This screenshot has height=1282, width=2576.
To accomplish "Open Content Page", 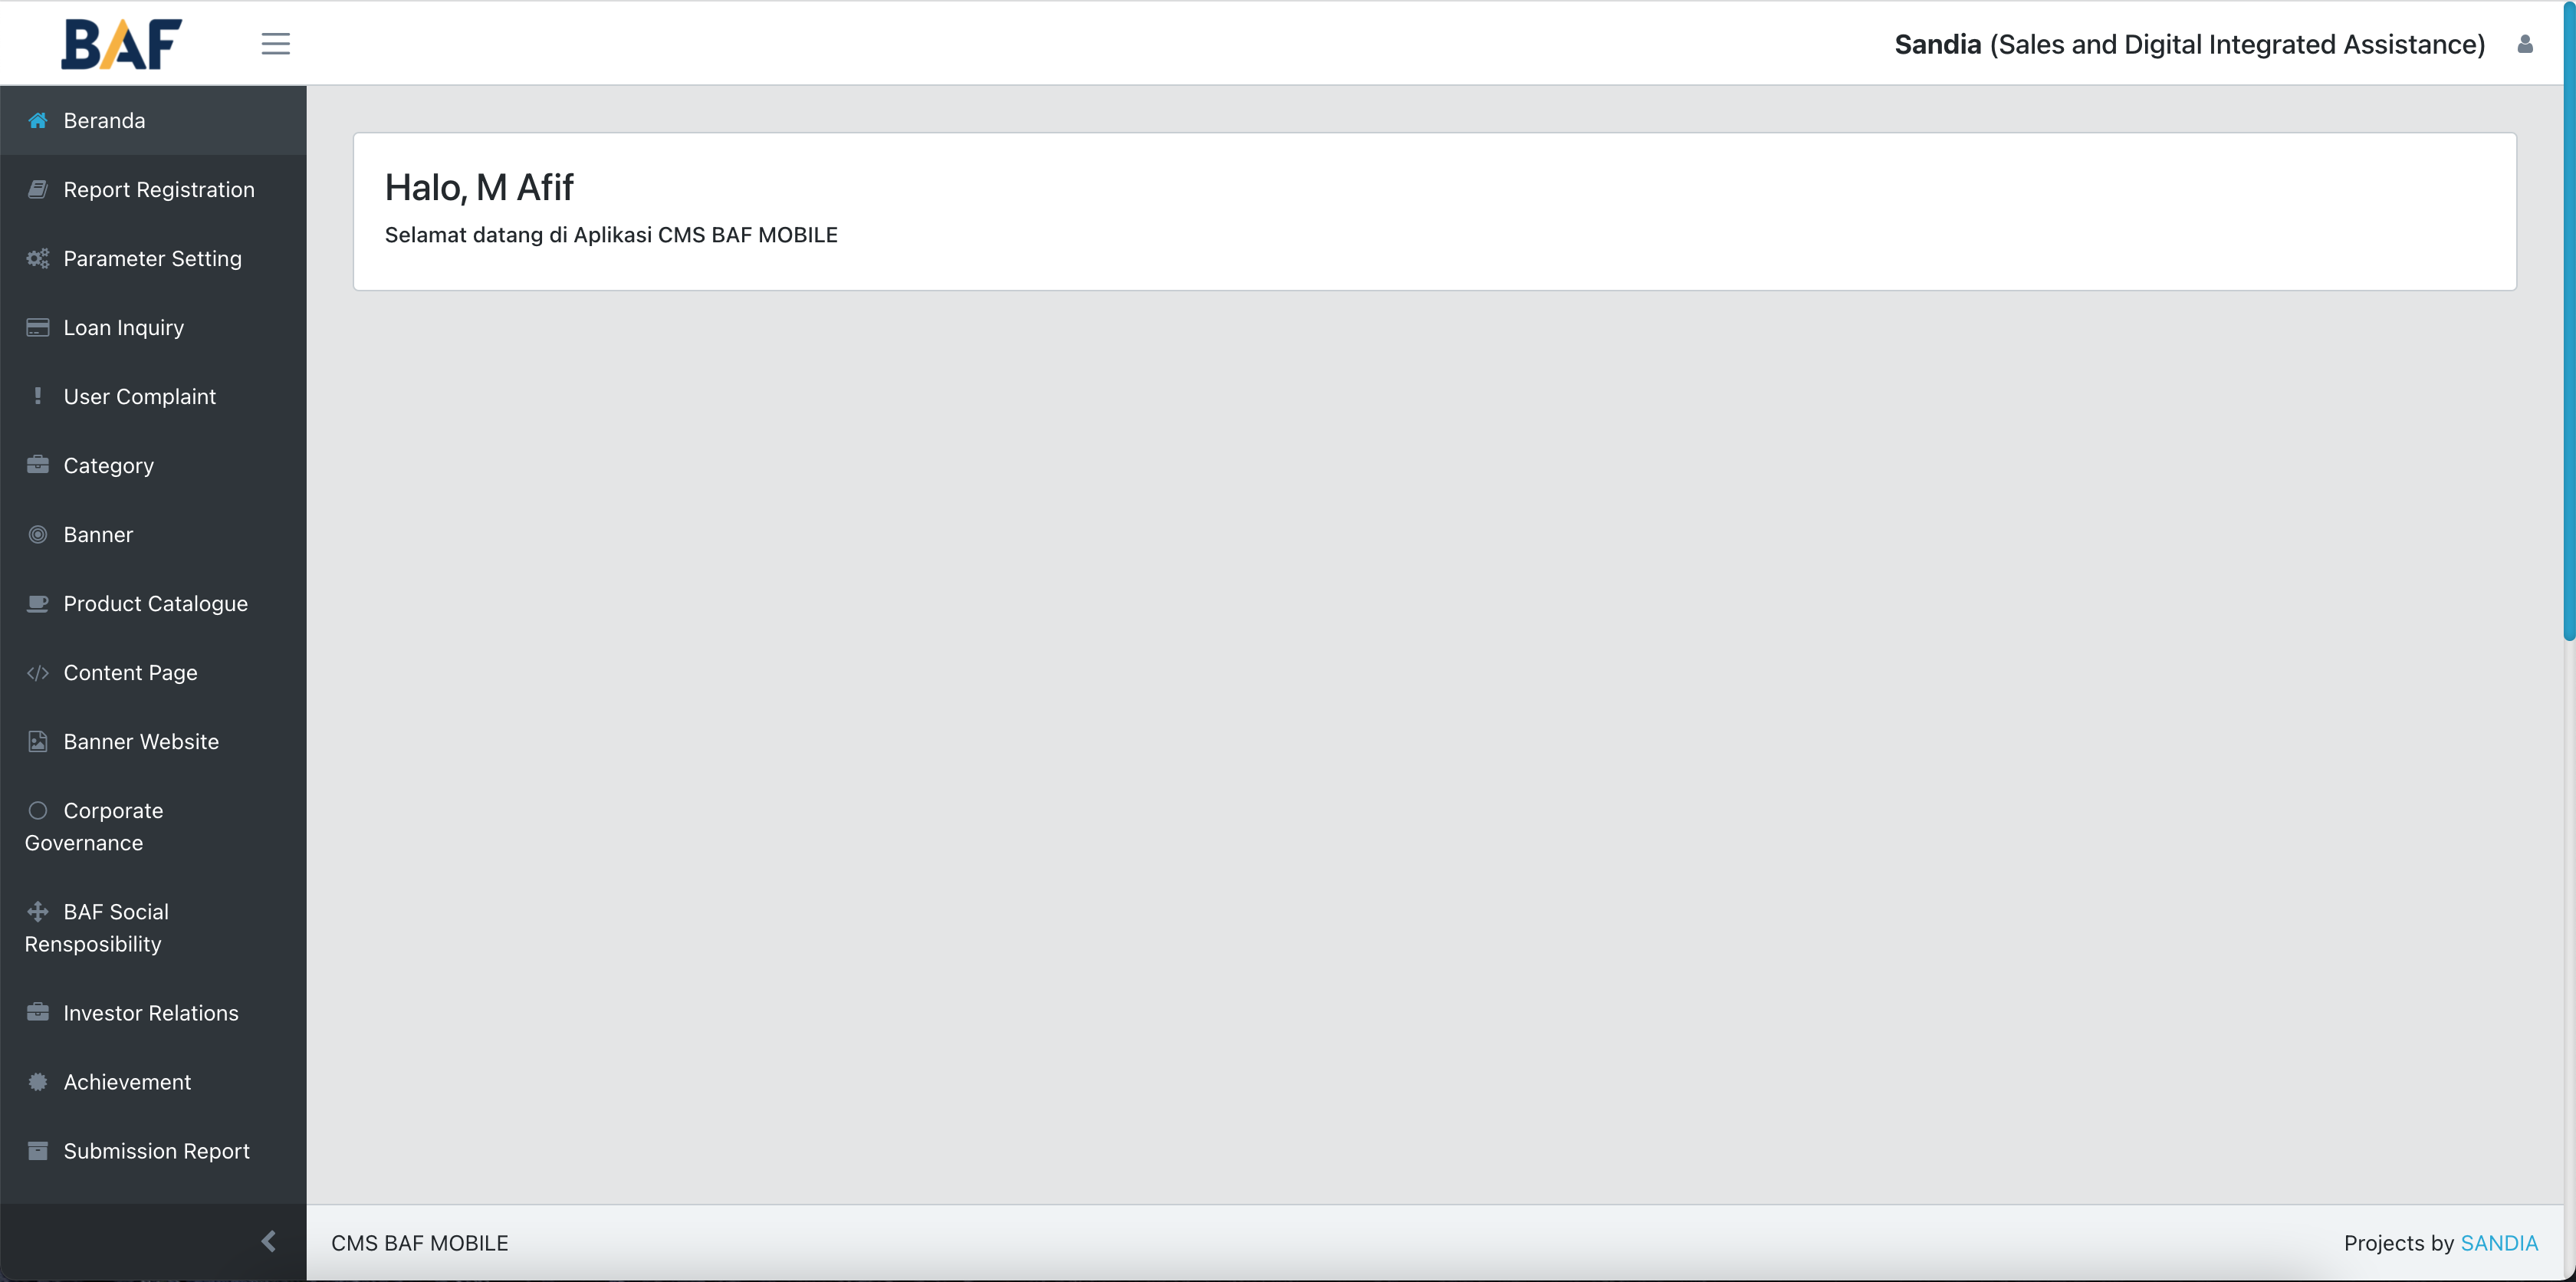I will pyautogui.click(x=153, y=672).
